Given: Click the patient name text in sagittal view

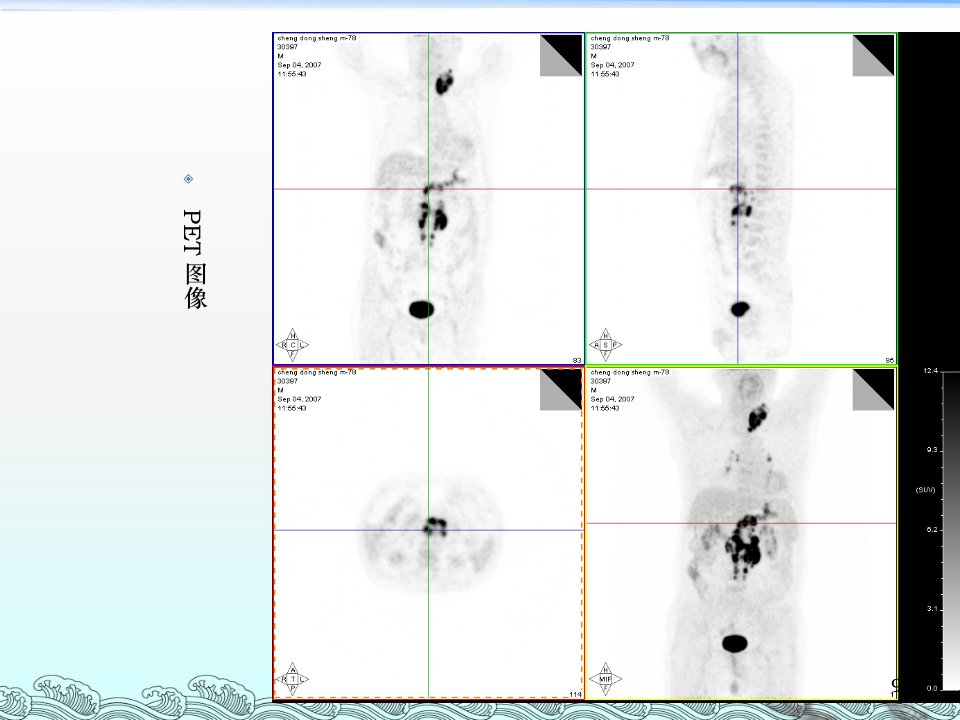Looking at the screenshot, I should [x=629, y=38].
